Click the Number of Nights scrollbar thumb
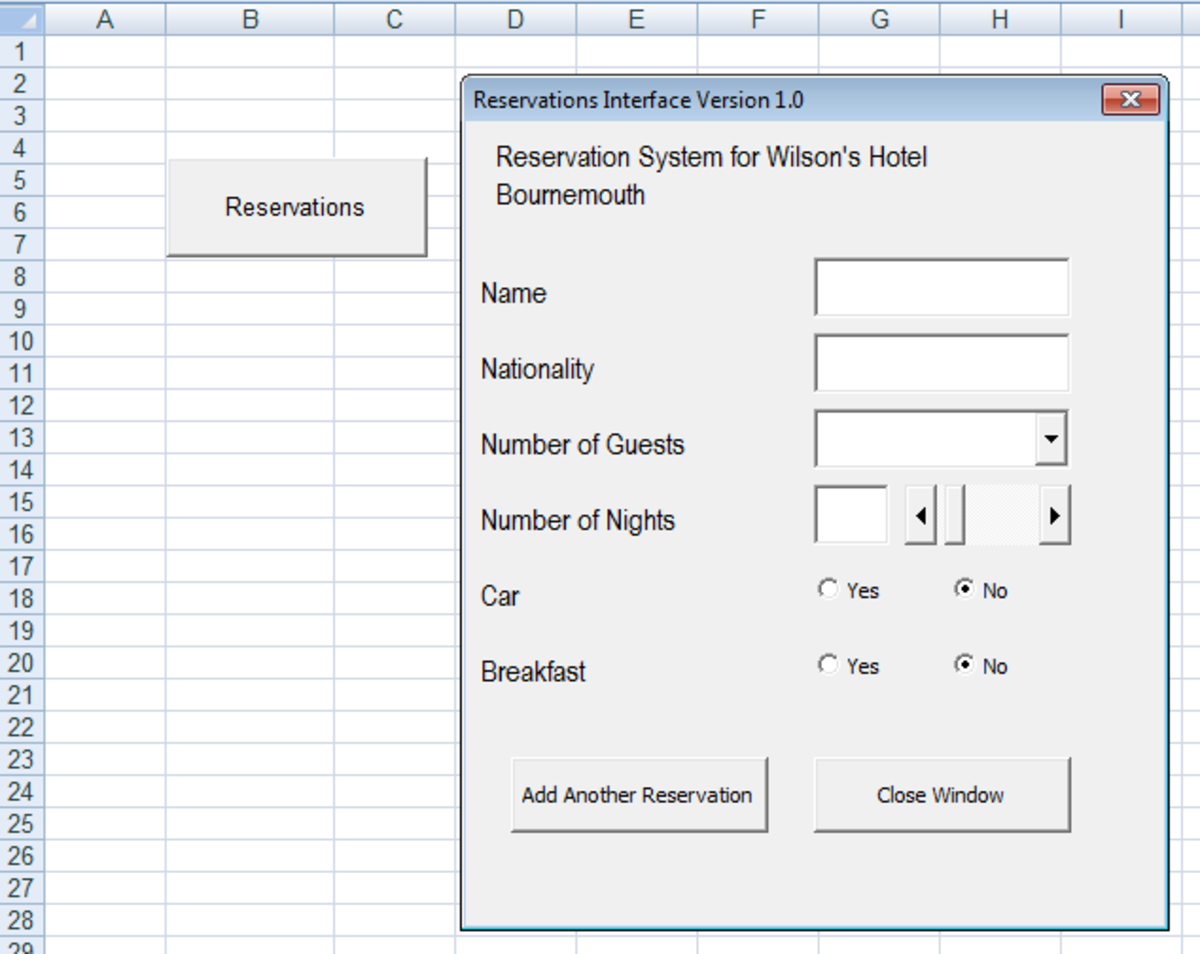 (954, 516)
